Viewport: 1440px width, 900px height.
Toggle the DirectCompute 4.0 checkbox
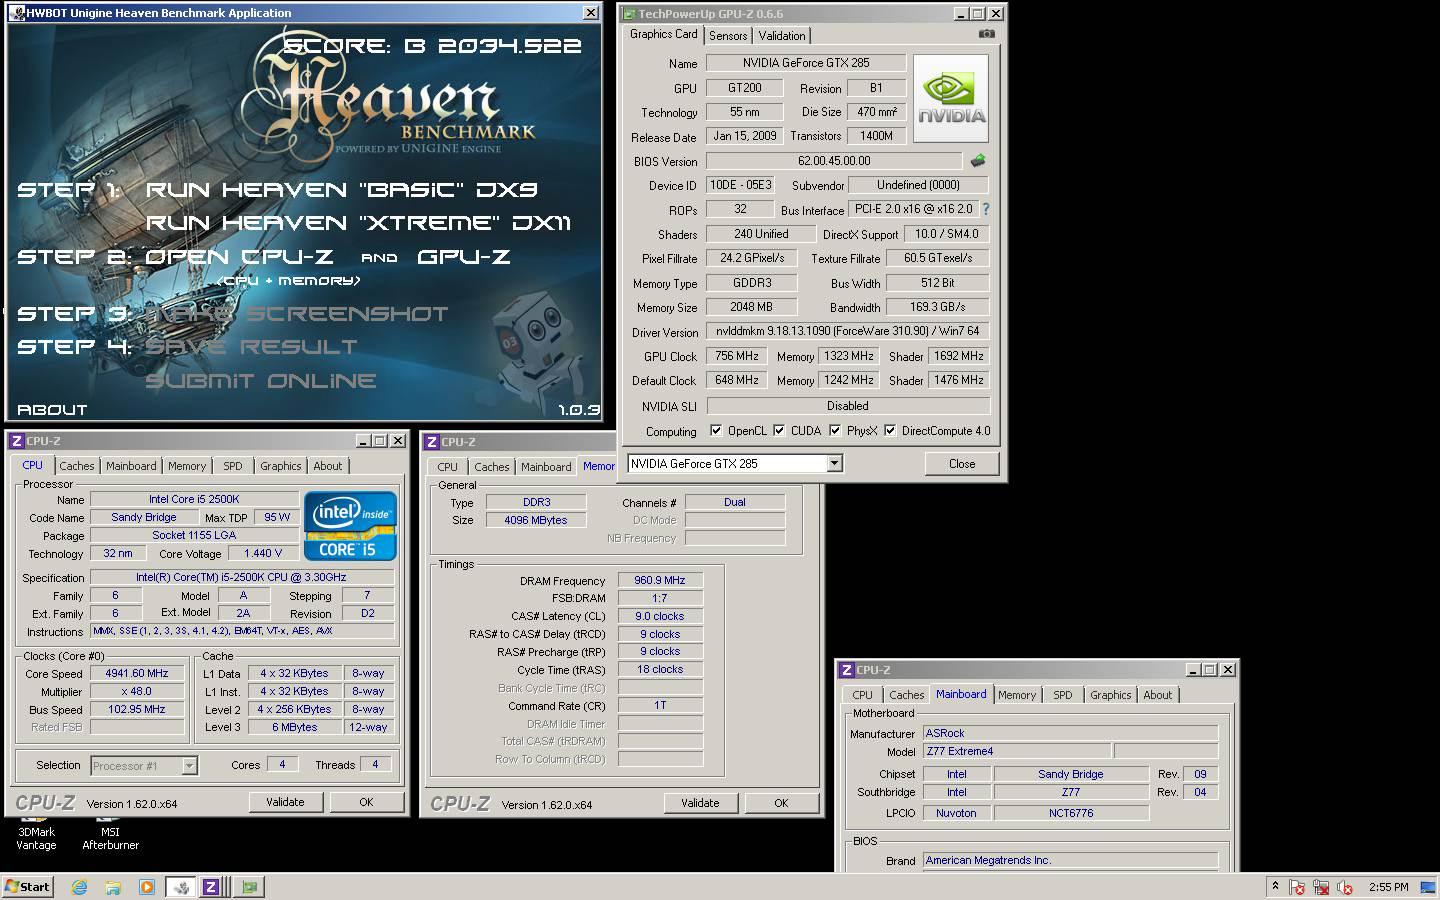(x=890, y=431)
